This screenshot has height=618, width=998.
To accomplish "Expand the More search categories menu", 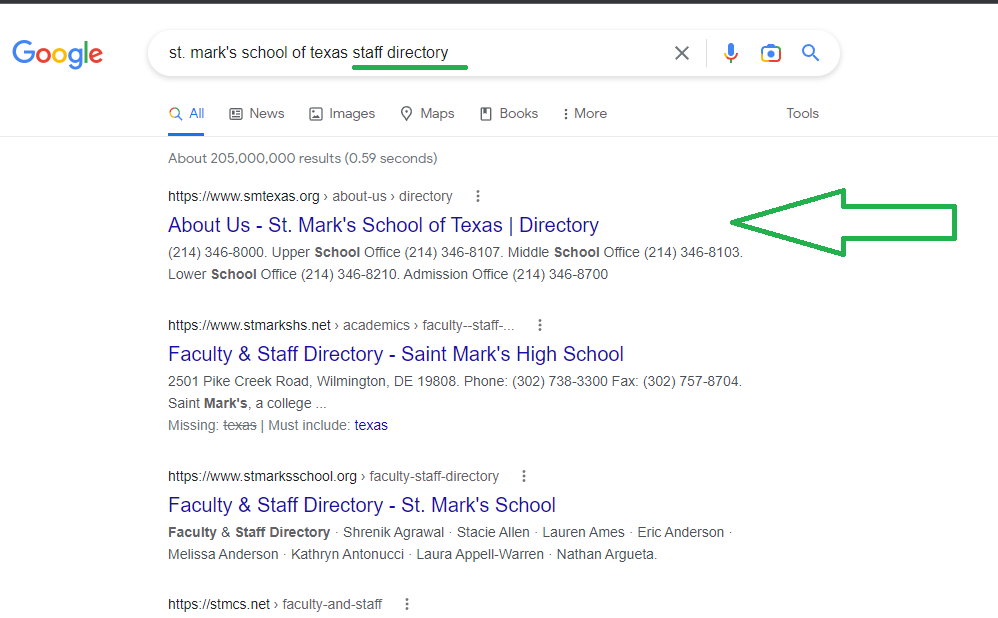I will point(584,114).
